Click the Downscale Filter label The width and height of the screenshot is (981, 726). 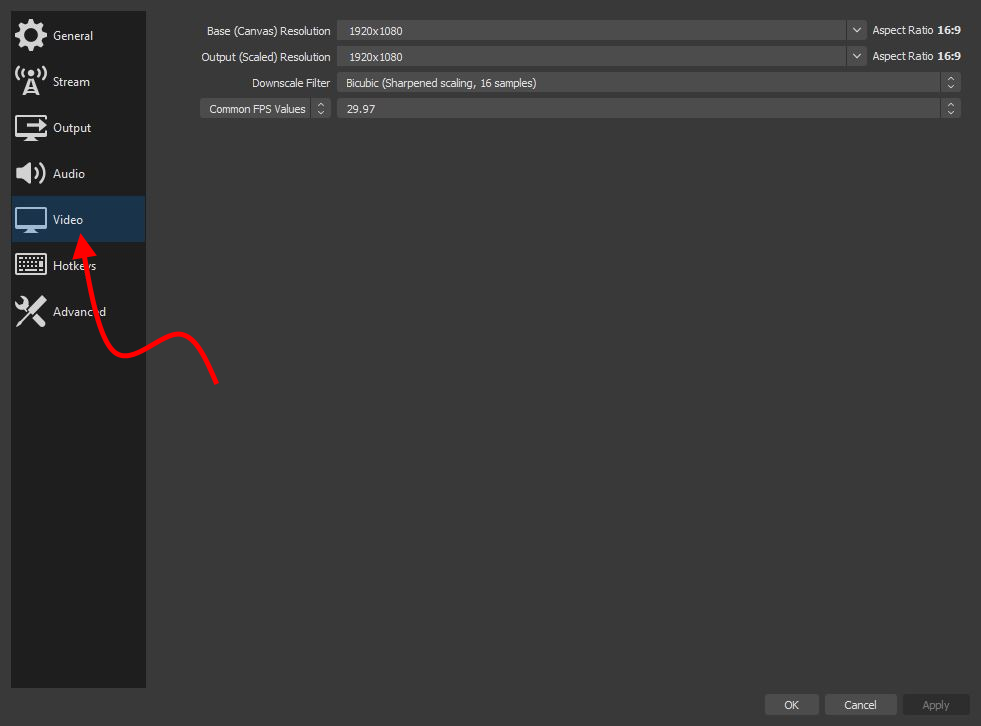coord(291,83)
